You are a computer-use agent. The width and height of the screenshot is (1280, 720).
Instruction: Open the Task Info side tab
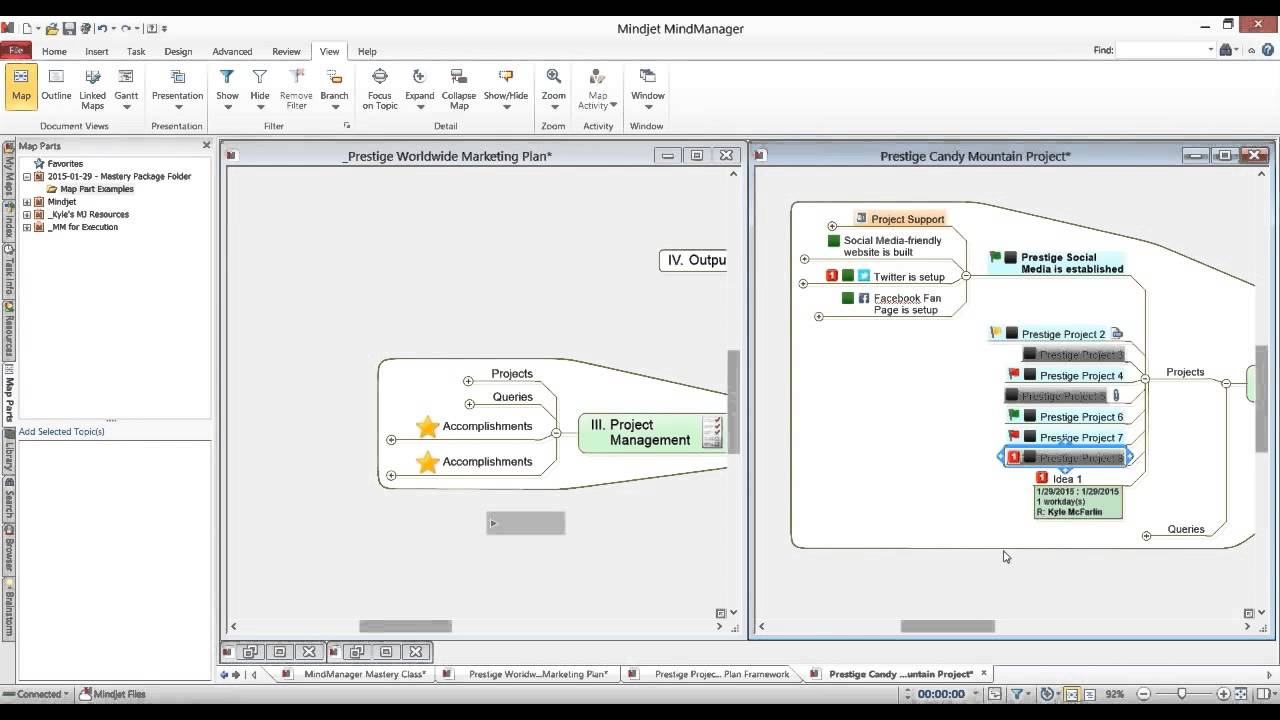[x=8, y=269]
